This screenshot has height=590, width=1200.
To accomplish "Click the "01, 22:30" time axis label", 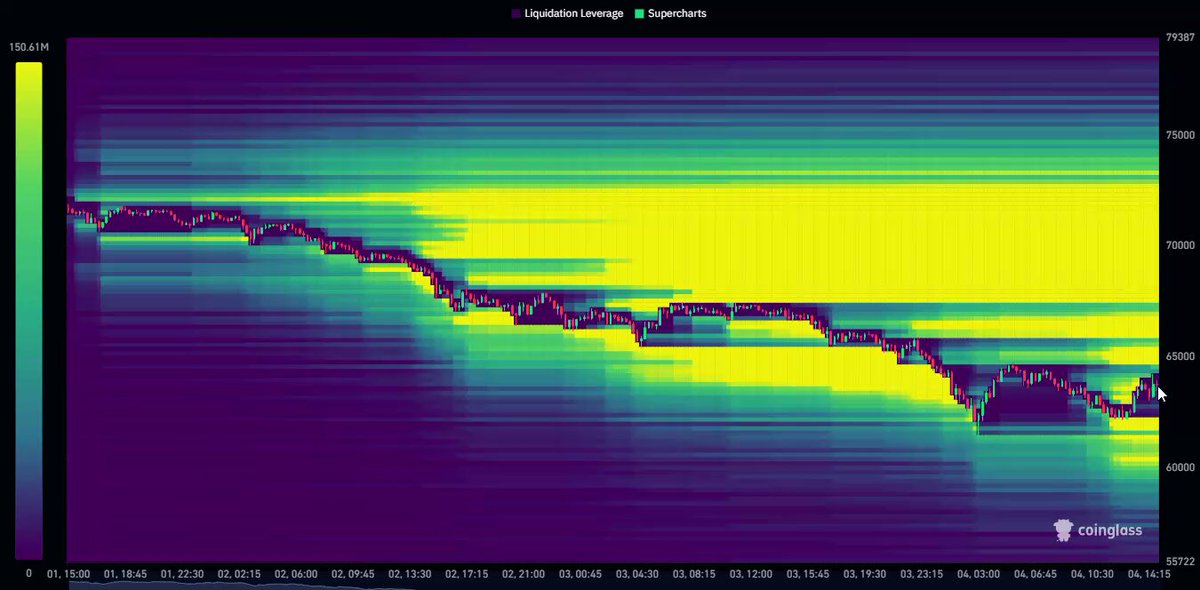I will (x=182, y=575).
